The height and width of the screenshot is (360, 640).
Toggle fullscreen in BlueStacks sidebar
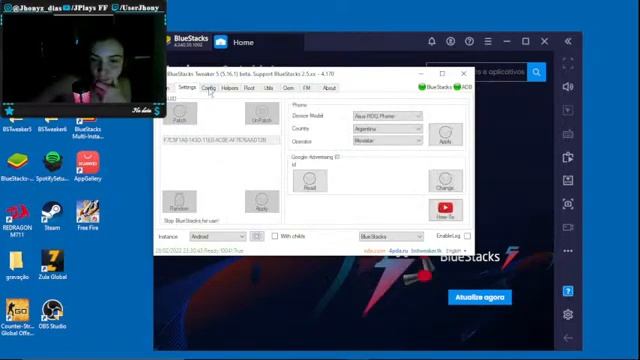pyautogui.click(x=568, y=64)
